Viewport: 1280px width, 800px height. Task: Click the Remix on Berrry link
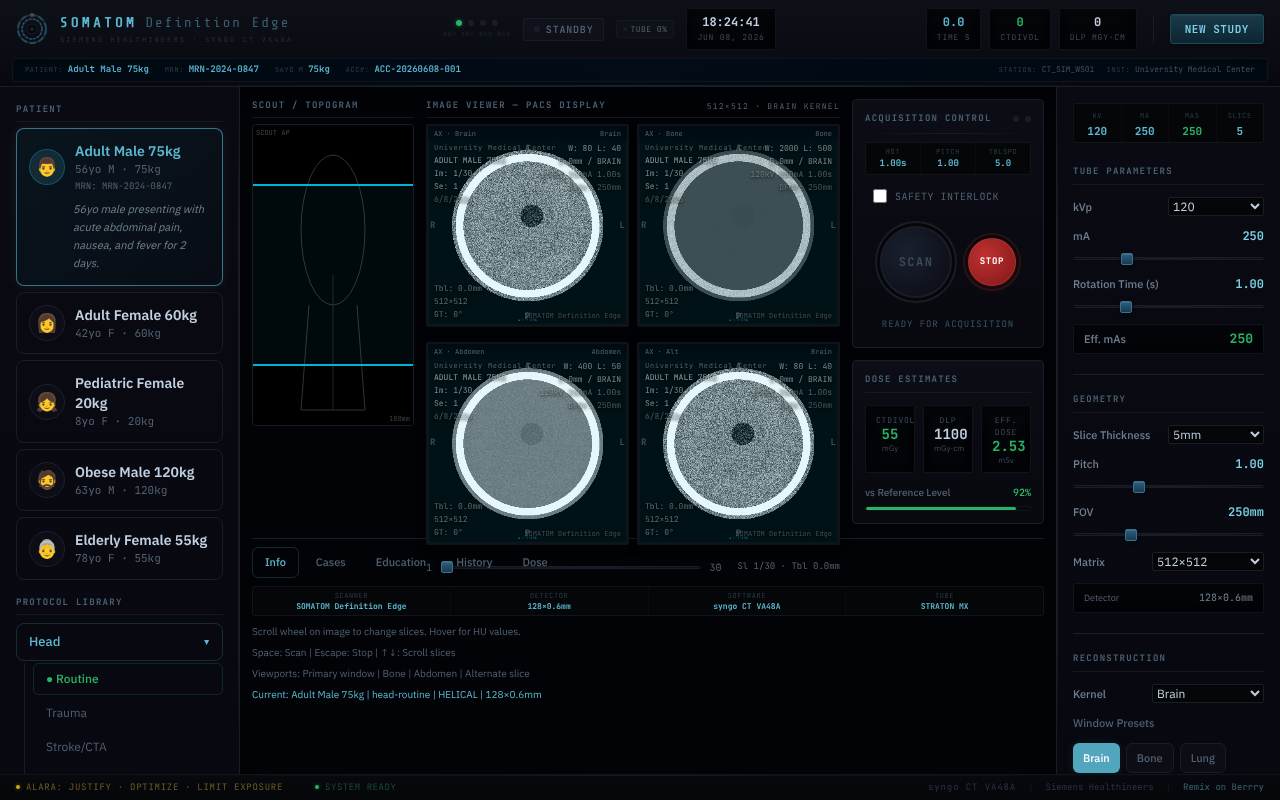tap(1223, 787)
